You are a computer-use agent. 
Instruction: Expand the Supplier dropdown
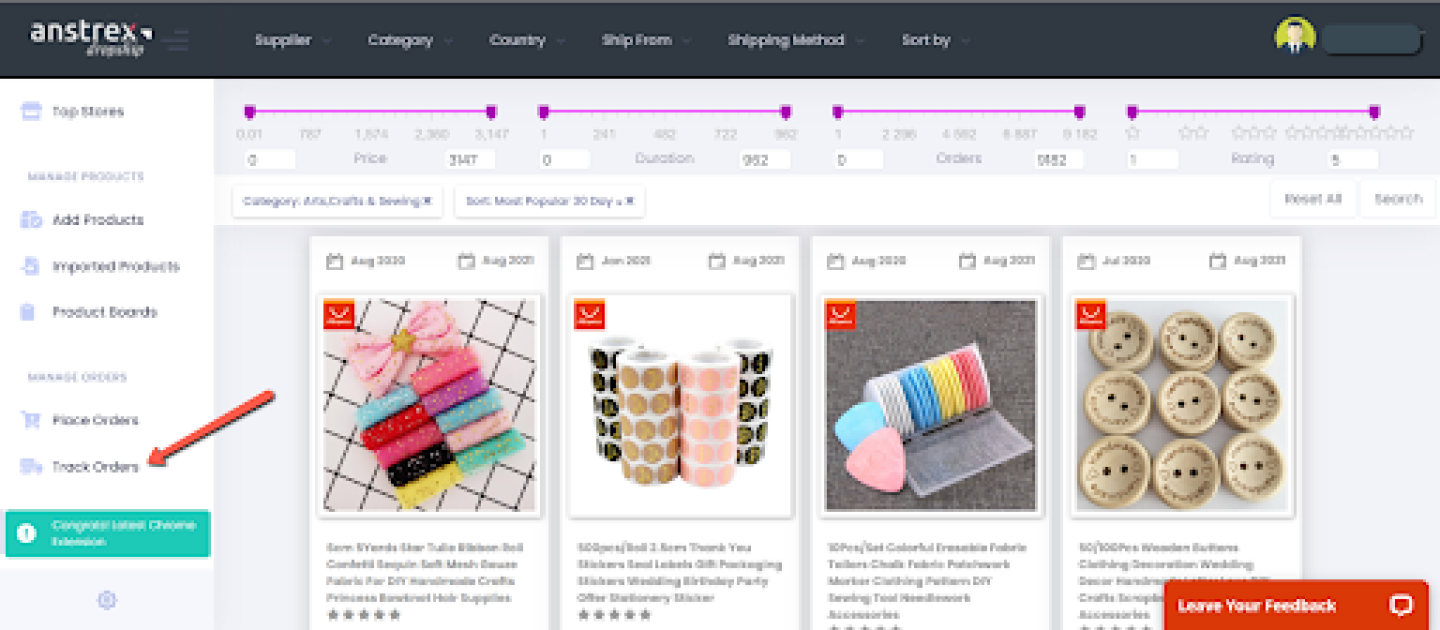(291, 41)
